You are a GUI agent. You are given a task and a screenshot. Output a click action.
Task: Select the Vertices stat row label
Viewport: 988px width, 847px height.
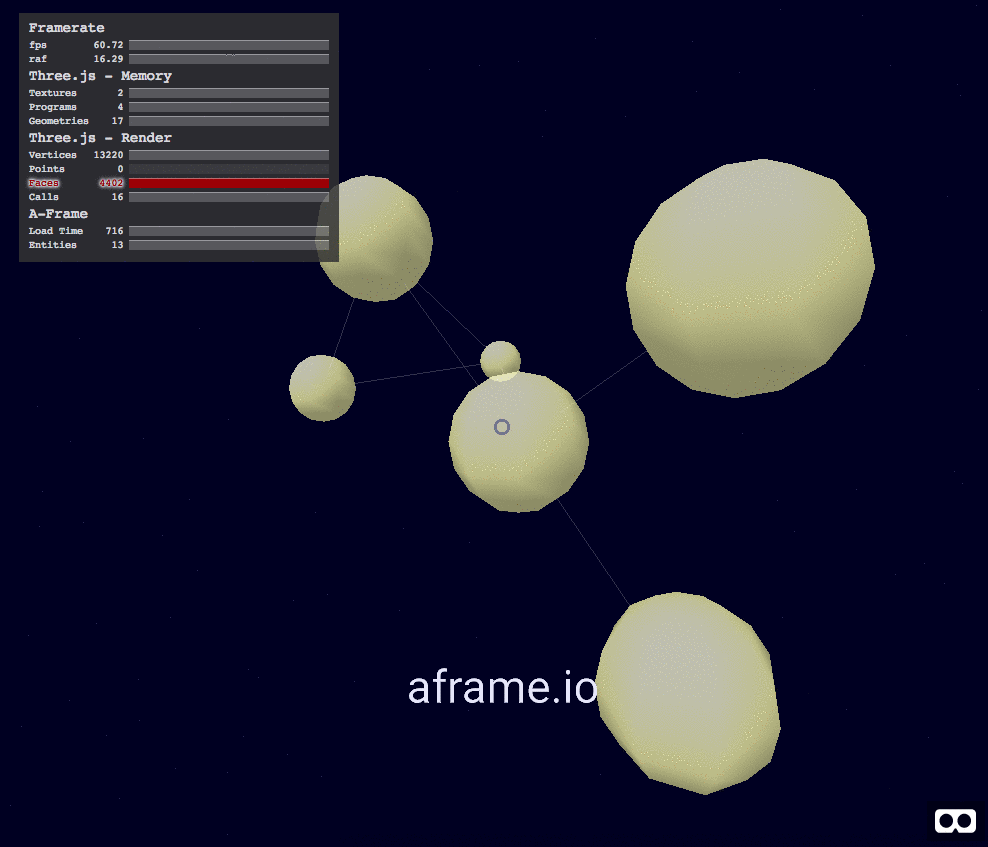[52, 155]
